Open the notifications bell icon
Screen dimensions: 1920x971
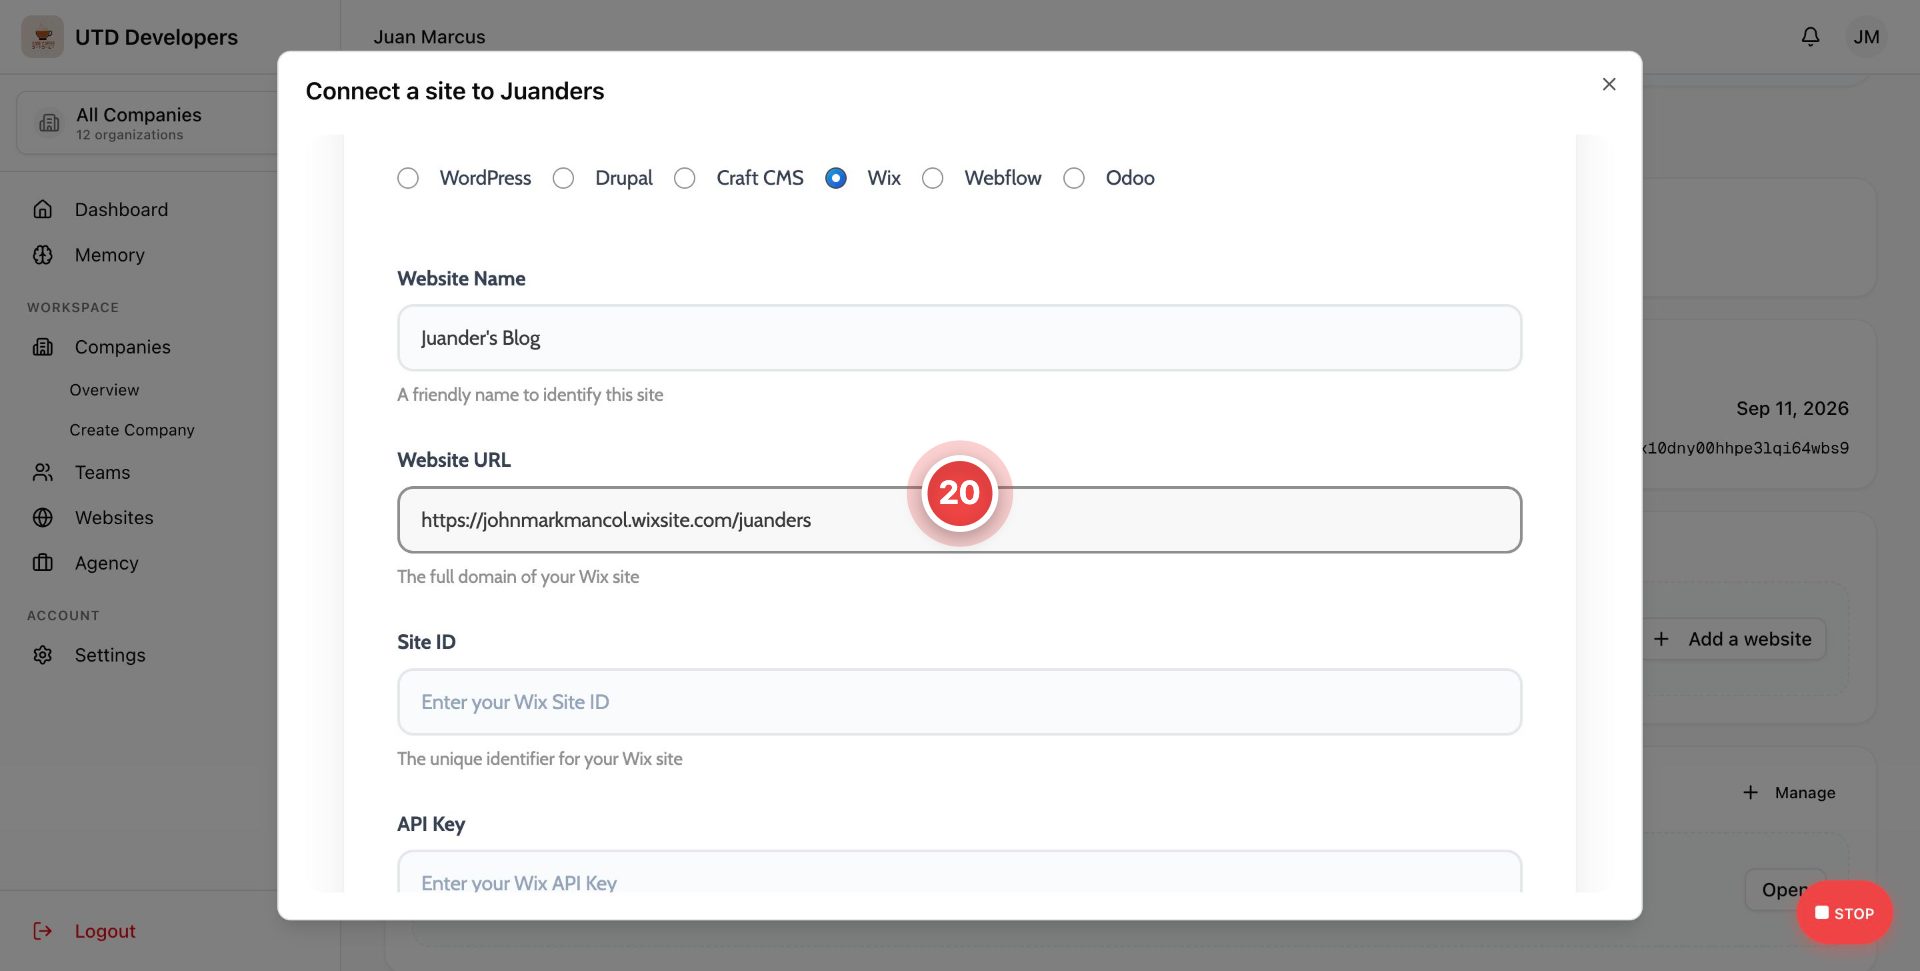click(x=1810, y=37)
